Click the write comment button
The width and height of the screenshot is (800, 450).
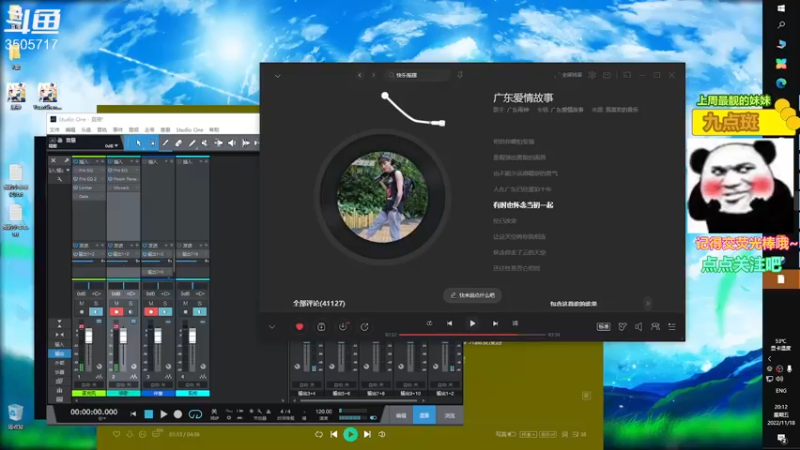click(x=472, y=295)
